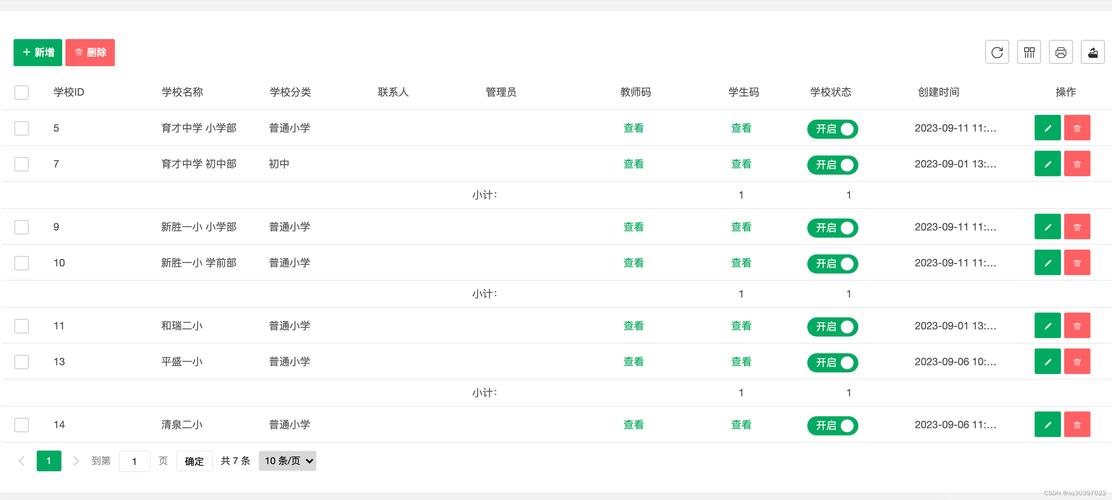Image resolution: width=1112 pixels, height=500 pixels.
Task: Delete the school with ID 7
Action: click(x=1077, y=164)
